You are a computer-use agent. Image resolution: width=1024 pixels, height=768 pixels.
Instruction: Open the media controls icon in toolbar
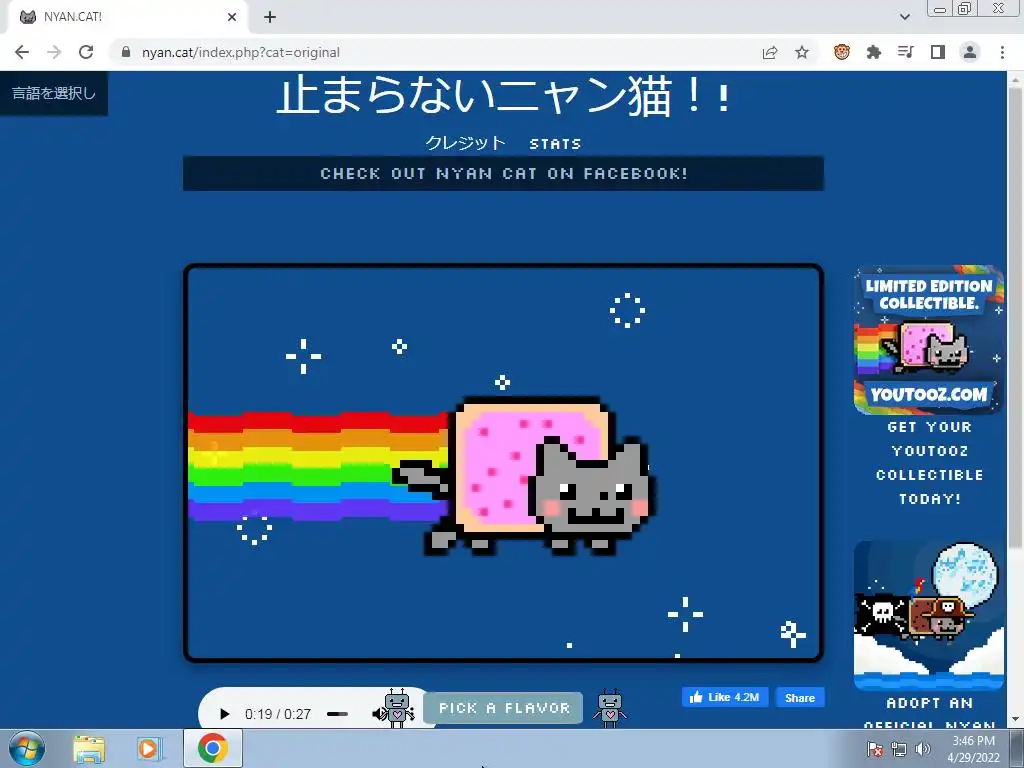click(906, 52)
